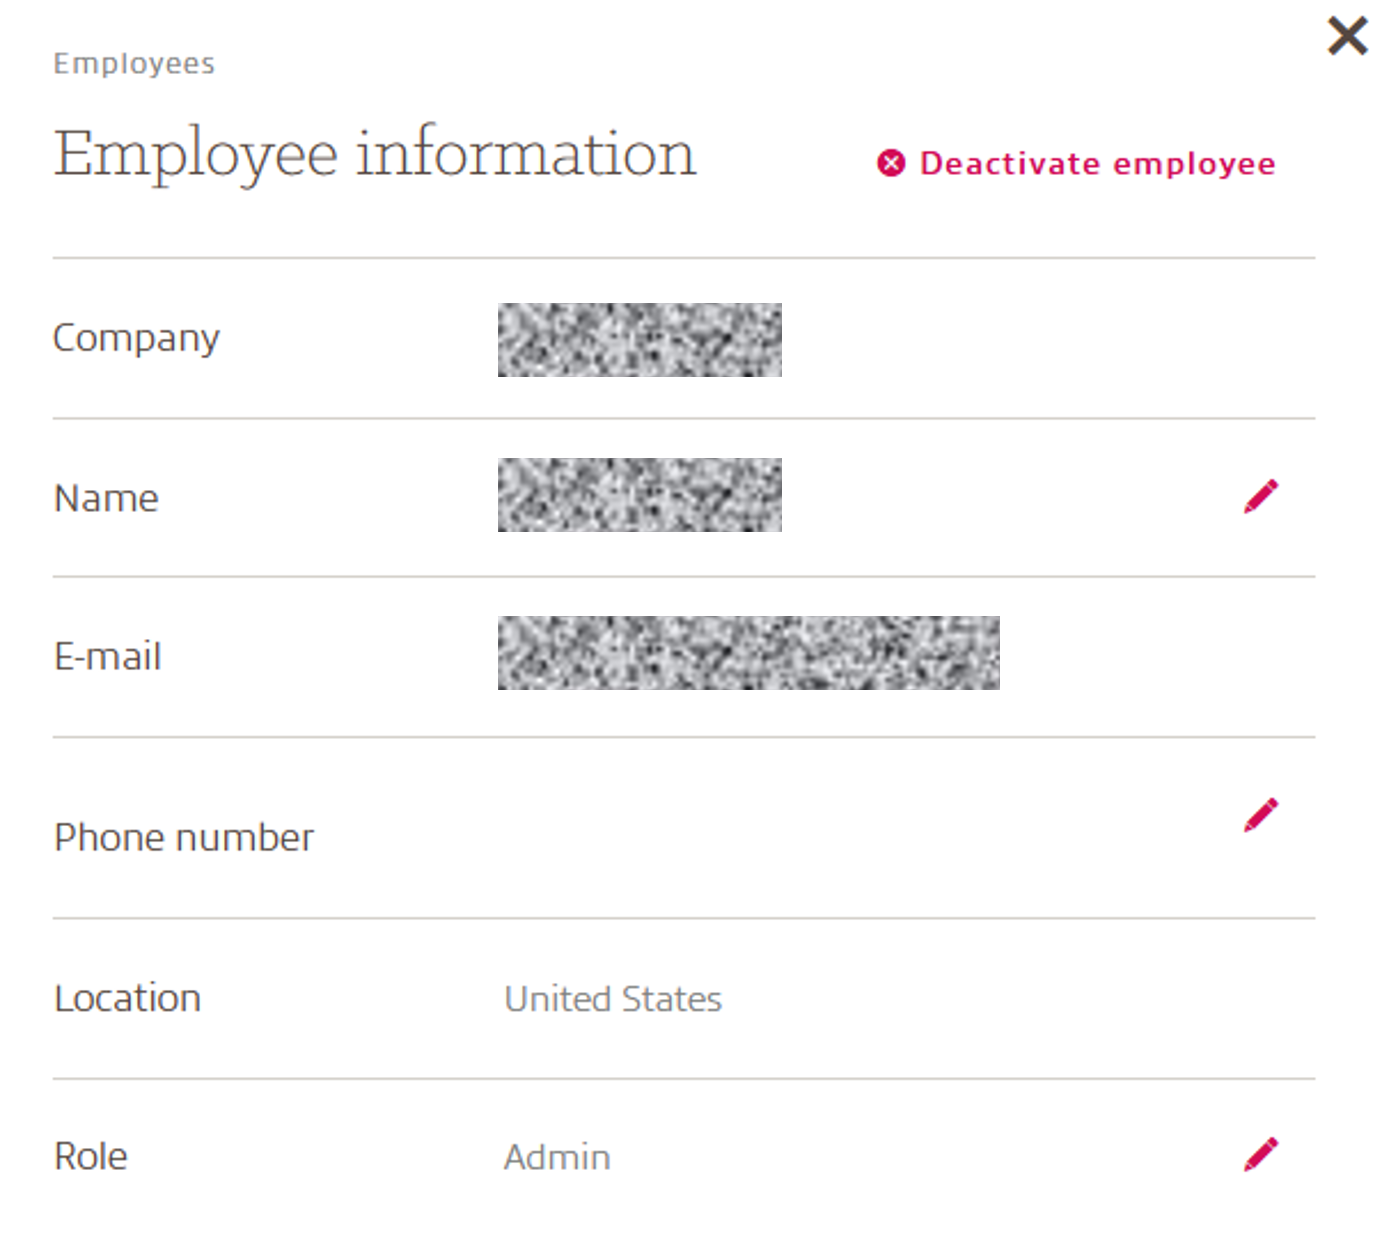Viewport: 1382px width, 1245px height.
Task: Click the Role field label
Action: tap(91, 1156)
